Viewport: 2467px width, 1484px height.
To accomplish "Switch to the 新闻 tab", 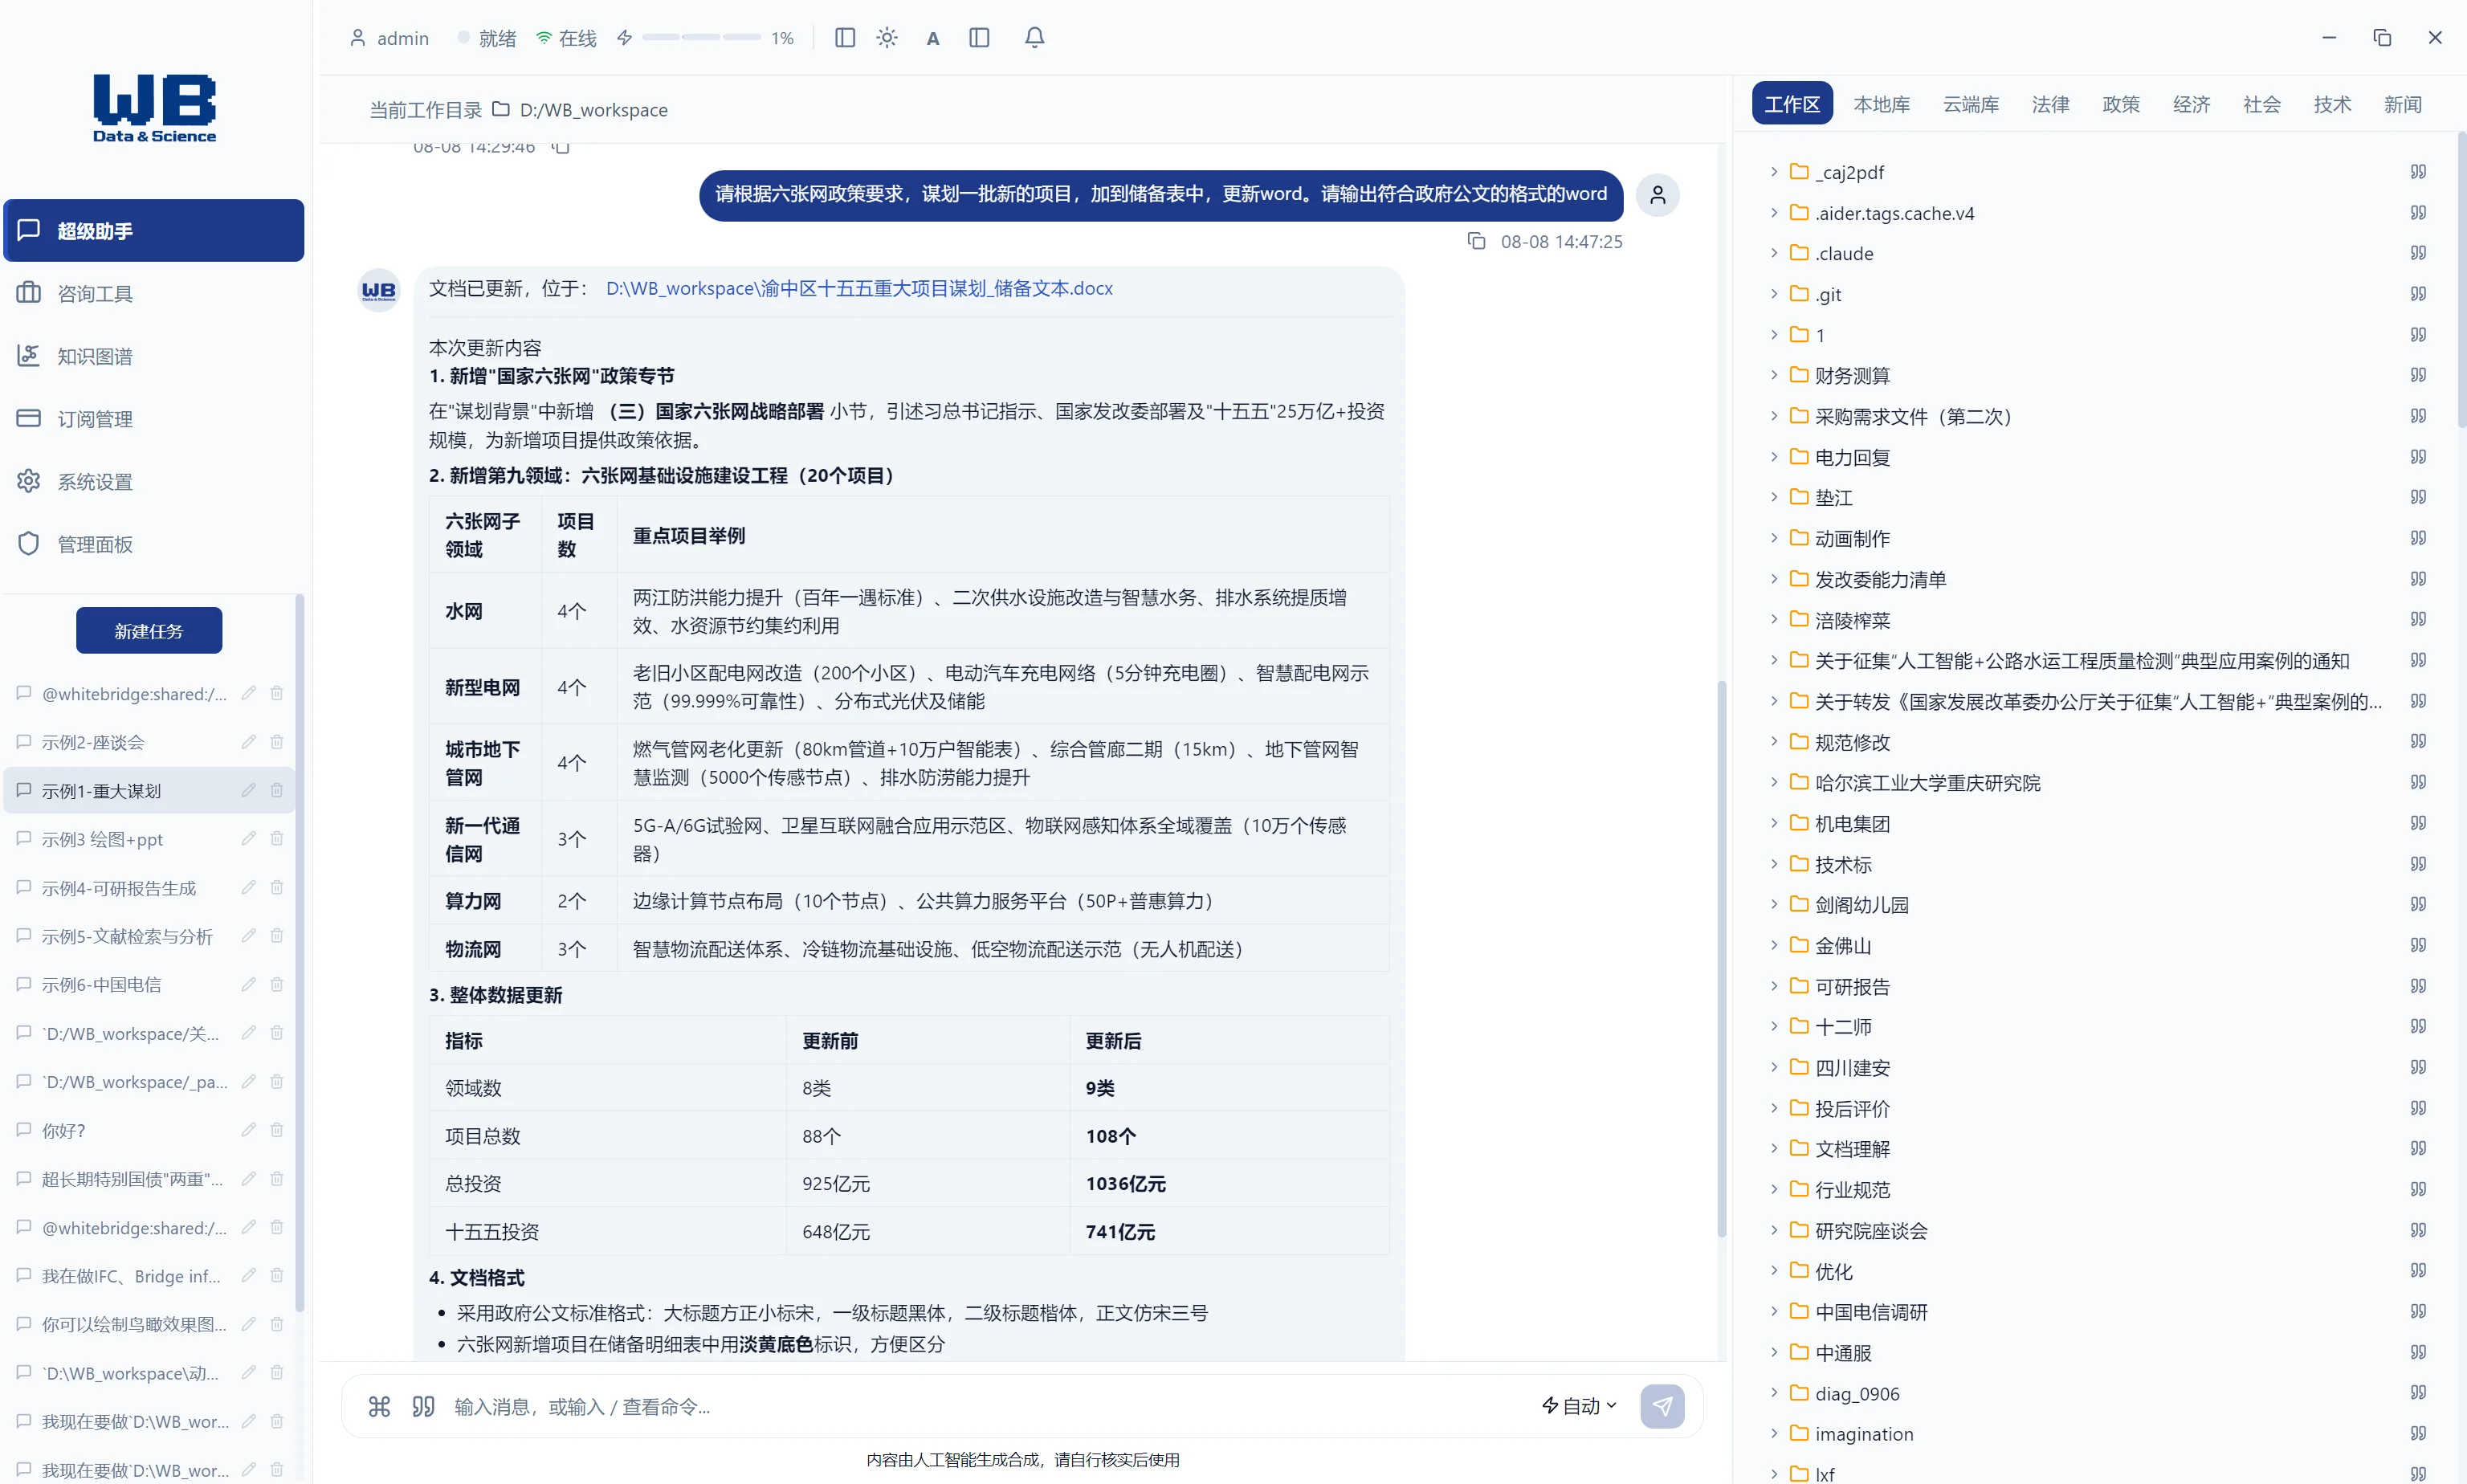I will pyautogui.click(x=2402, y=104).
